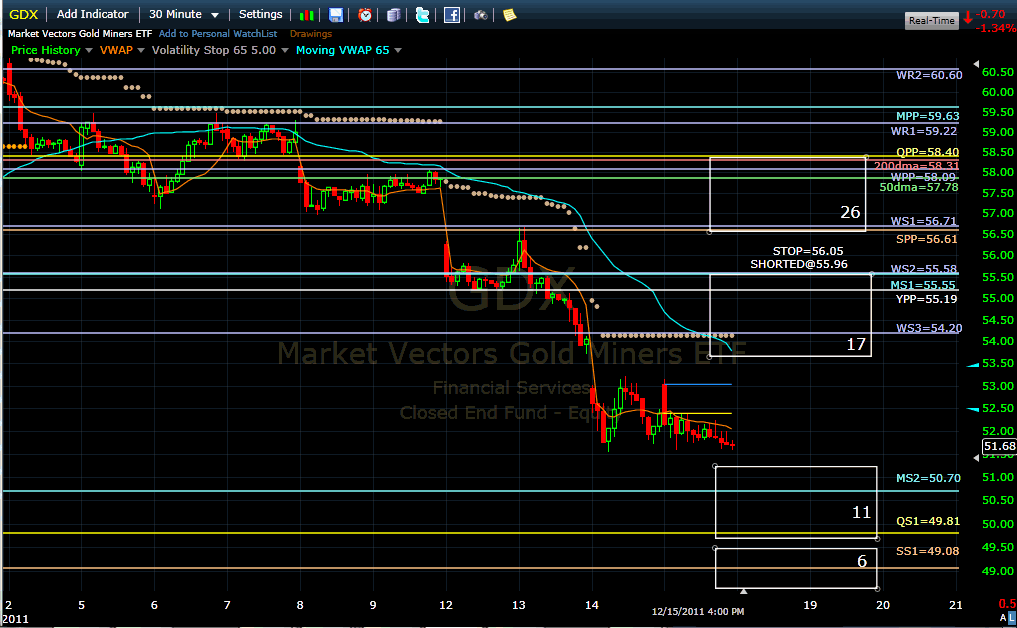The width and height of the screenshot is (1017, 628).
Task: Click the SPP=56.61 level label
Action: (927, 239)
